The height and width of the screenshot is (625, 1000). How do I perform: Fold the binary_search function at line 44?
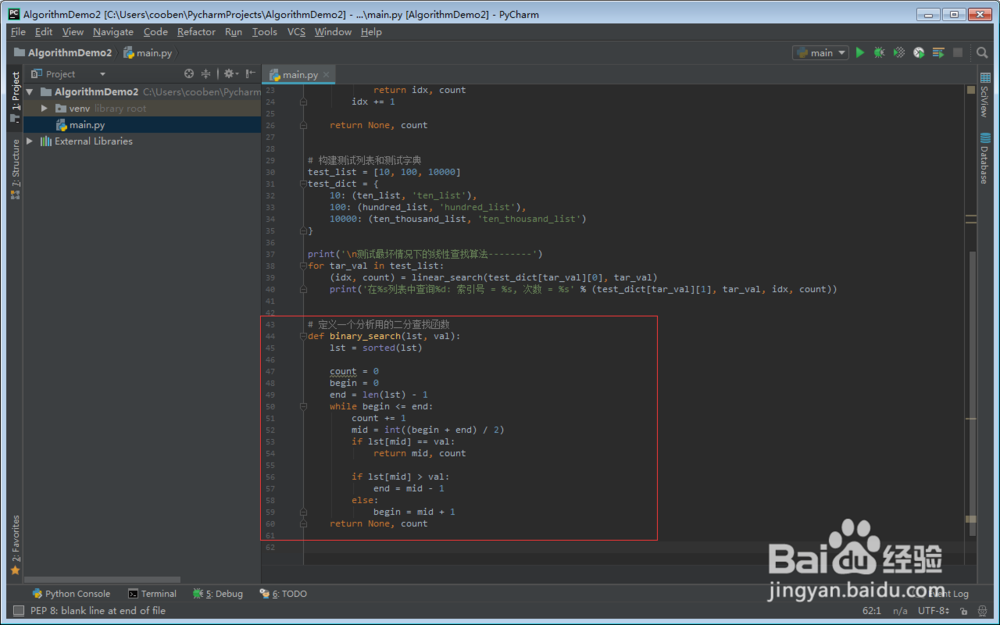[304, 336]
